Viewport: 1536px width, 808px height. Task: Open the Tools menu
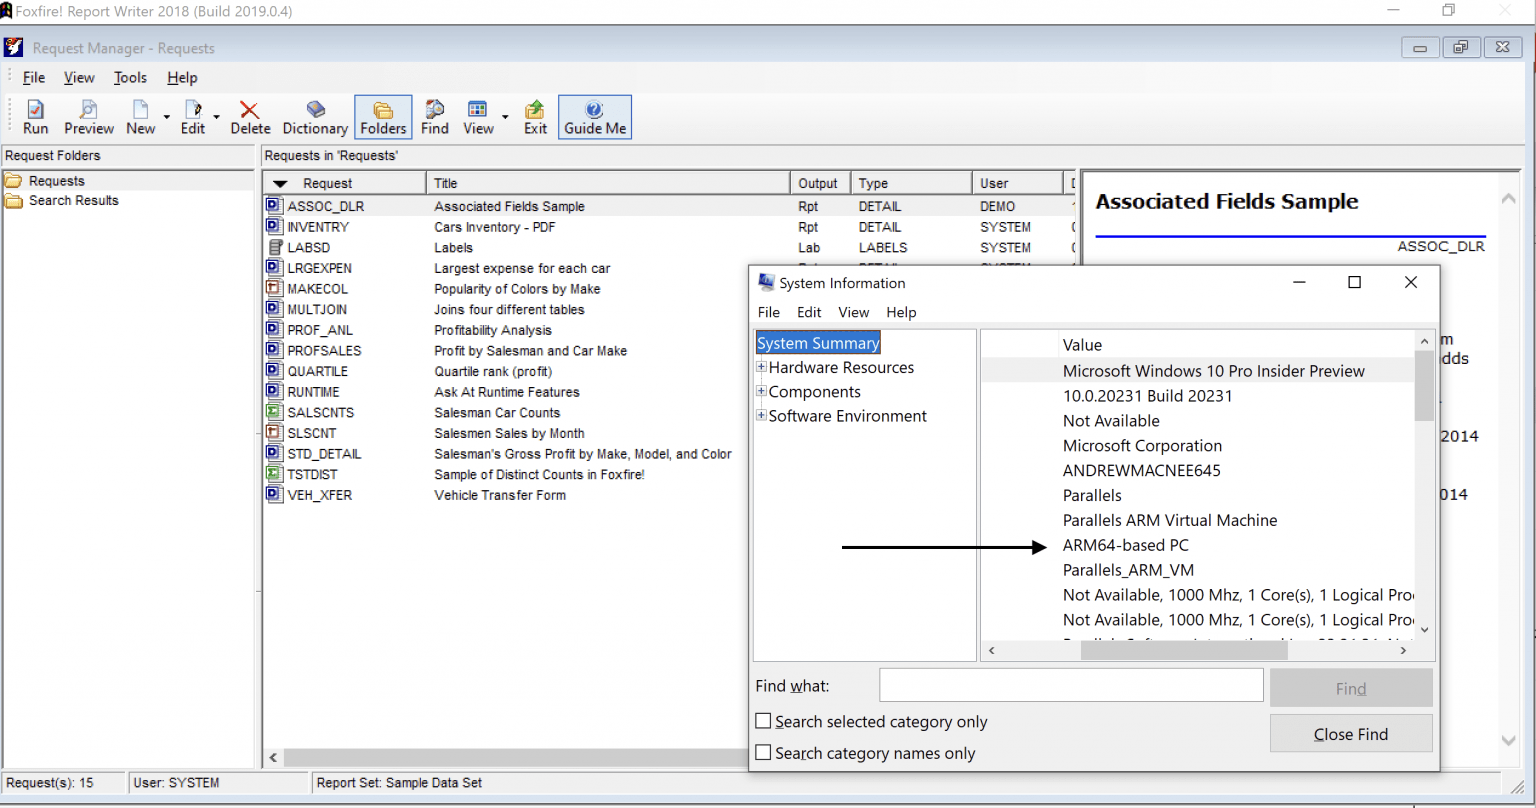[x=129, y=77]
